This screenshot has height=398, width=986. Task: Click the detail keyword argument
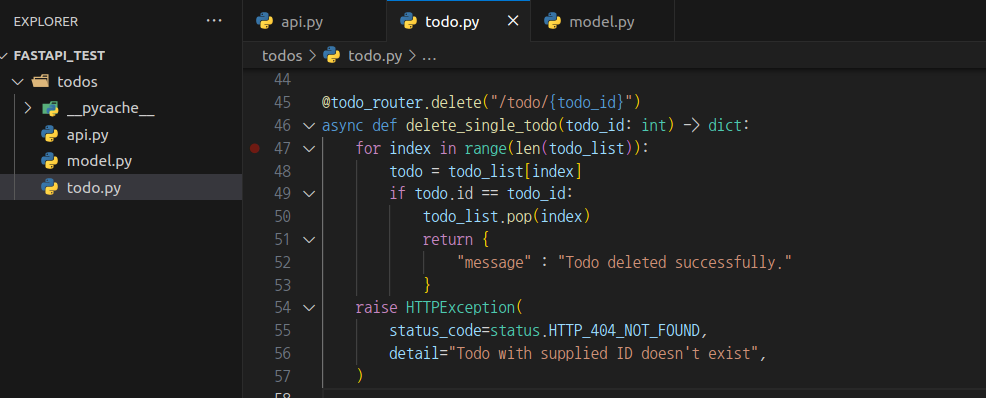pyautogui.click(x=414, y=353)
